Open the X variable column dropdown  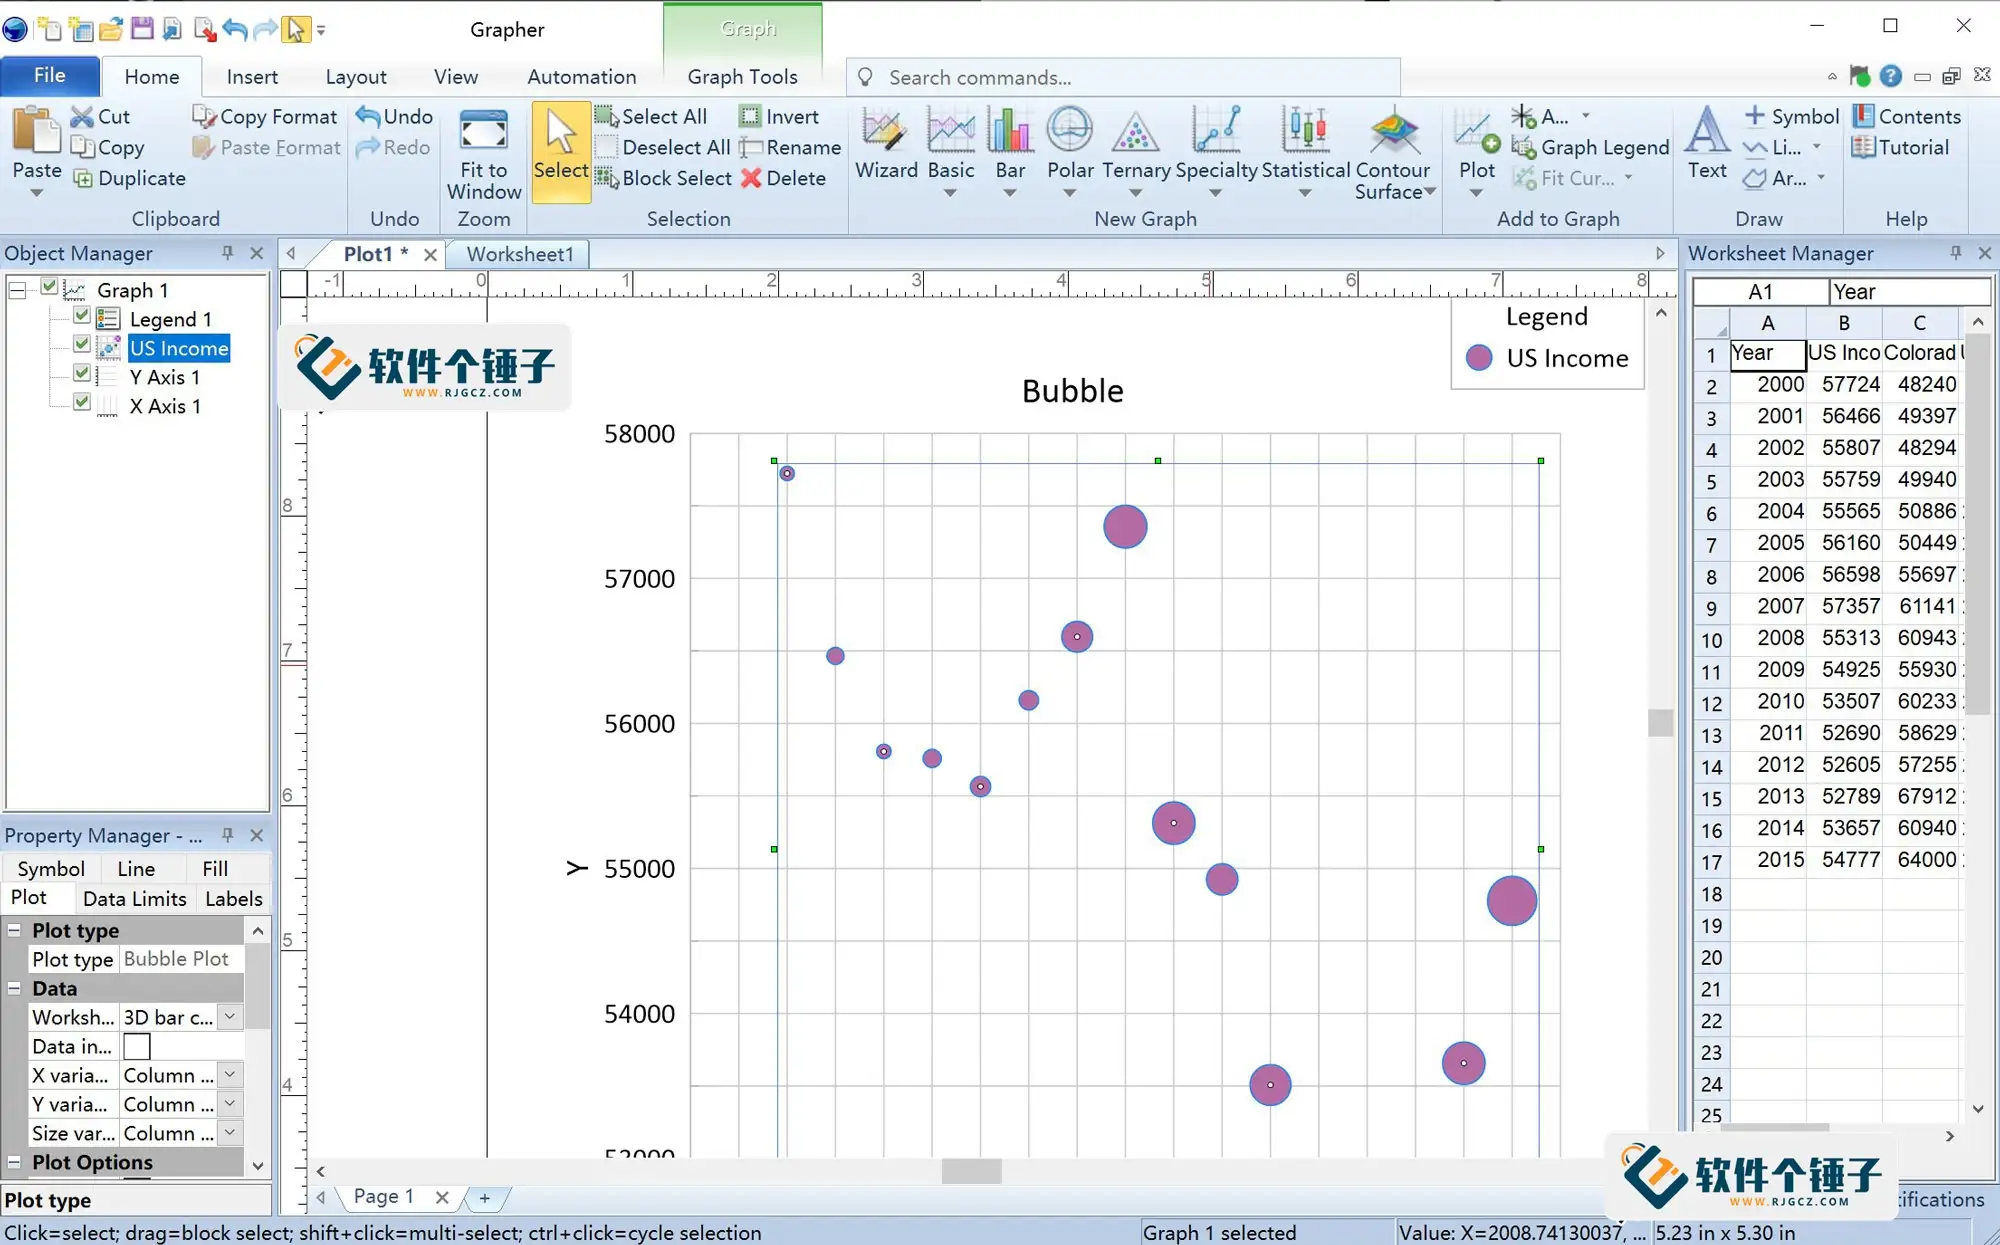pos(230,1075)
